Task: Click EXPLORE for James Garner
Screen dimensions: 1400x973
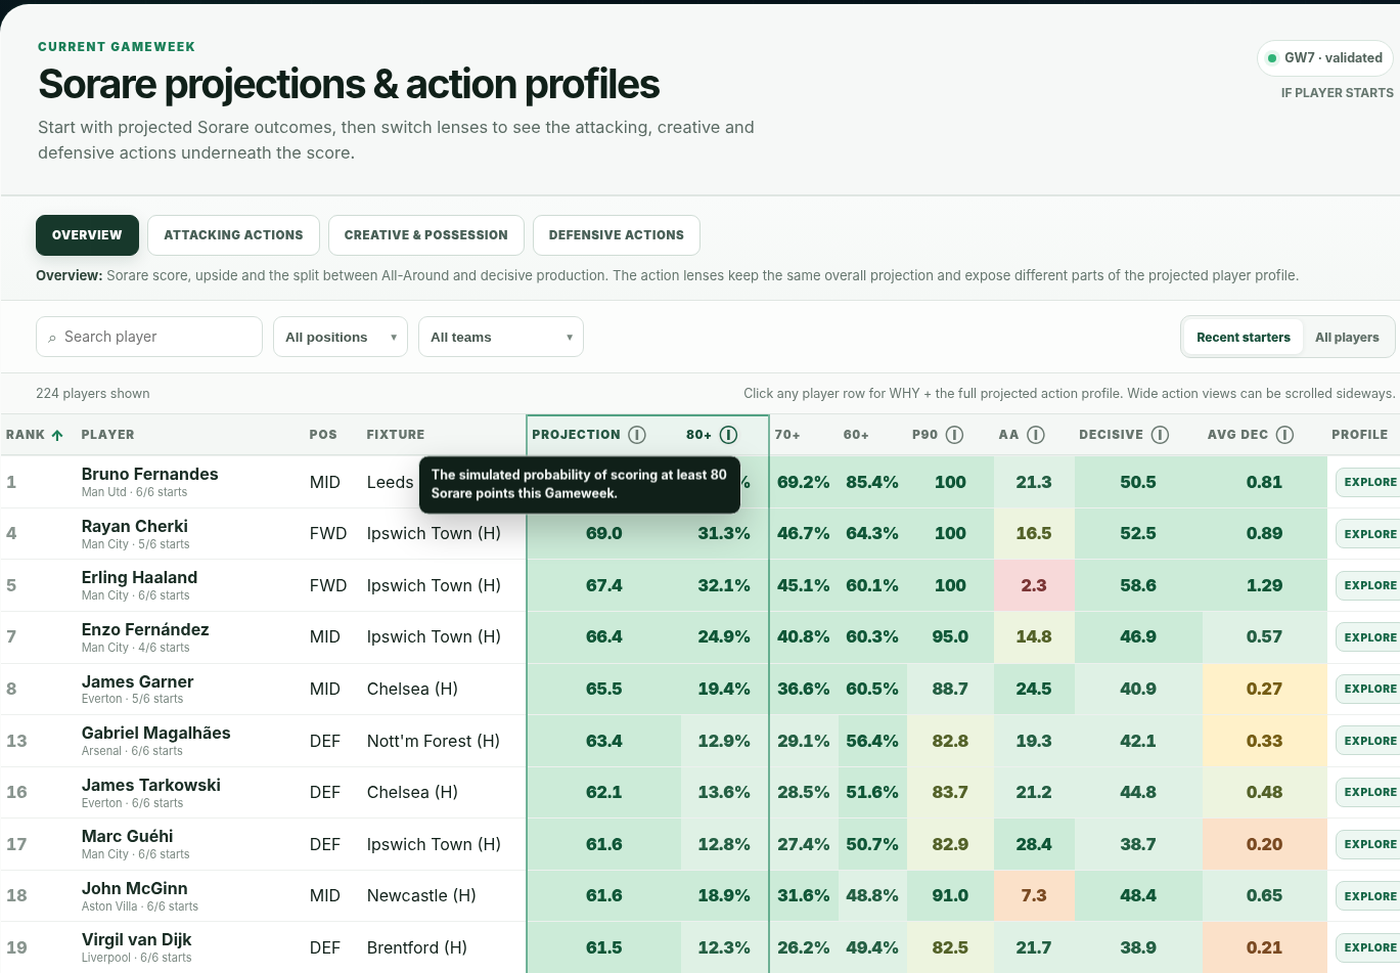Action: click(x=1369, y=689)
